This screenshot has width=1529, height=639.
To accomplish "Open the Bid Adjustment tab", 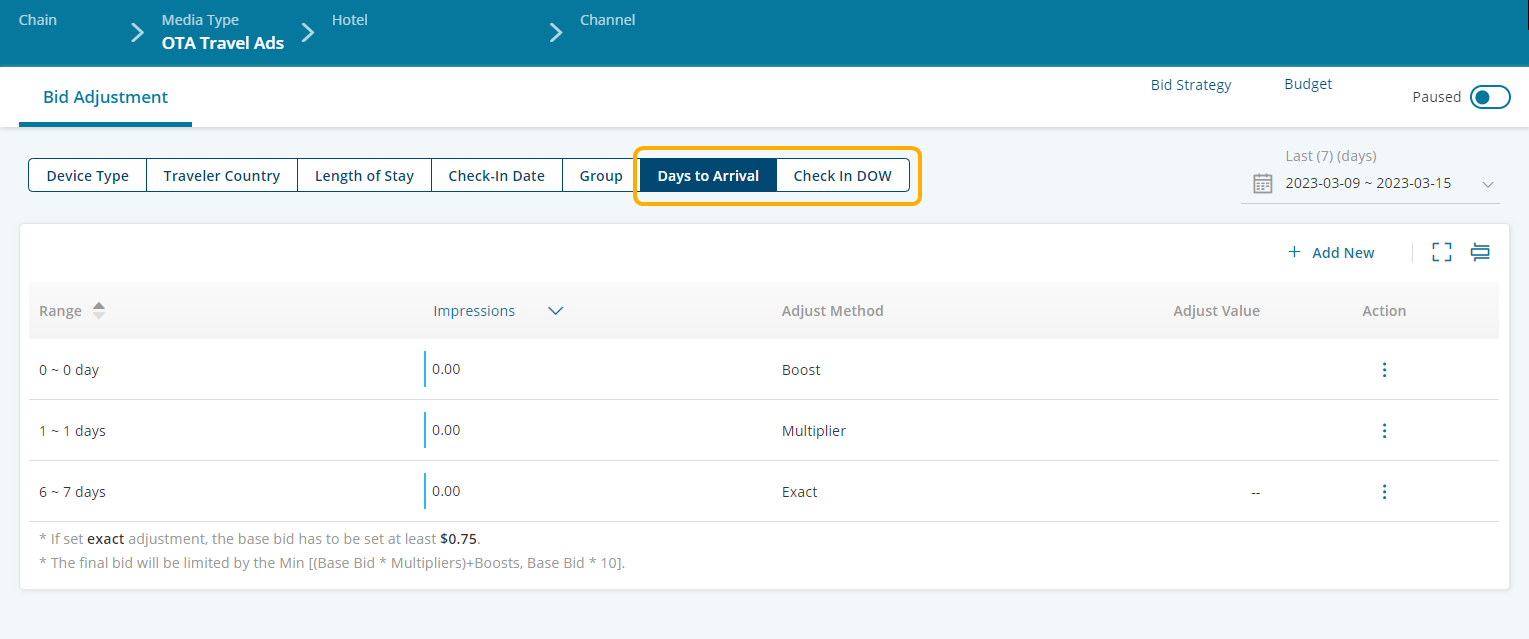I will click(x=105, y=97).
